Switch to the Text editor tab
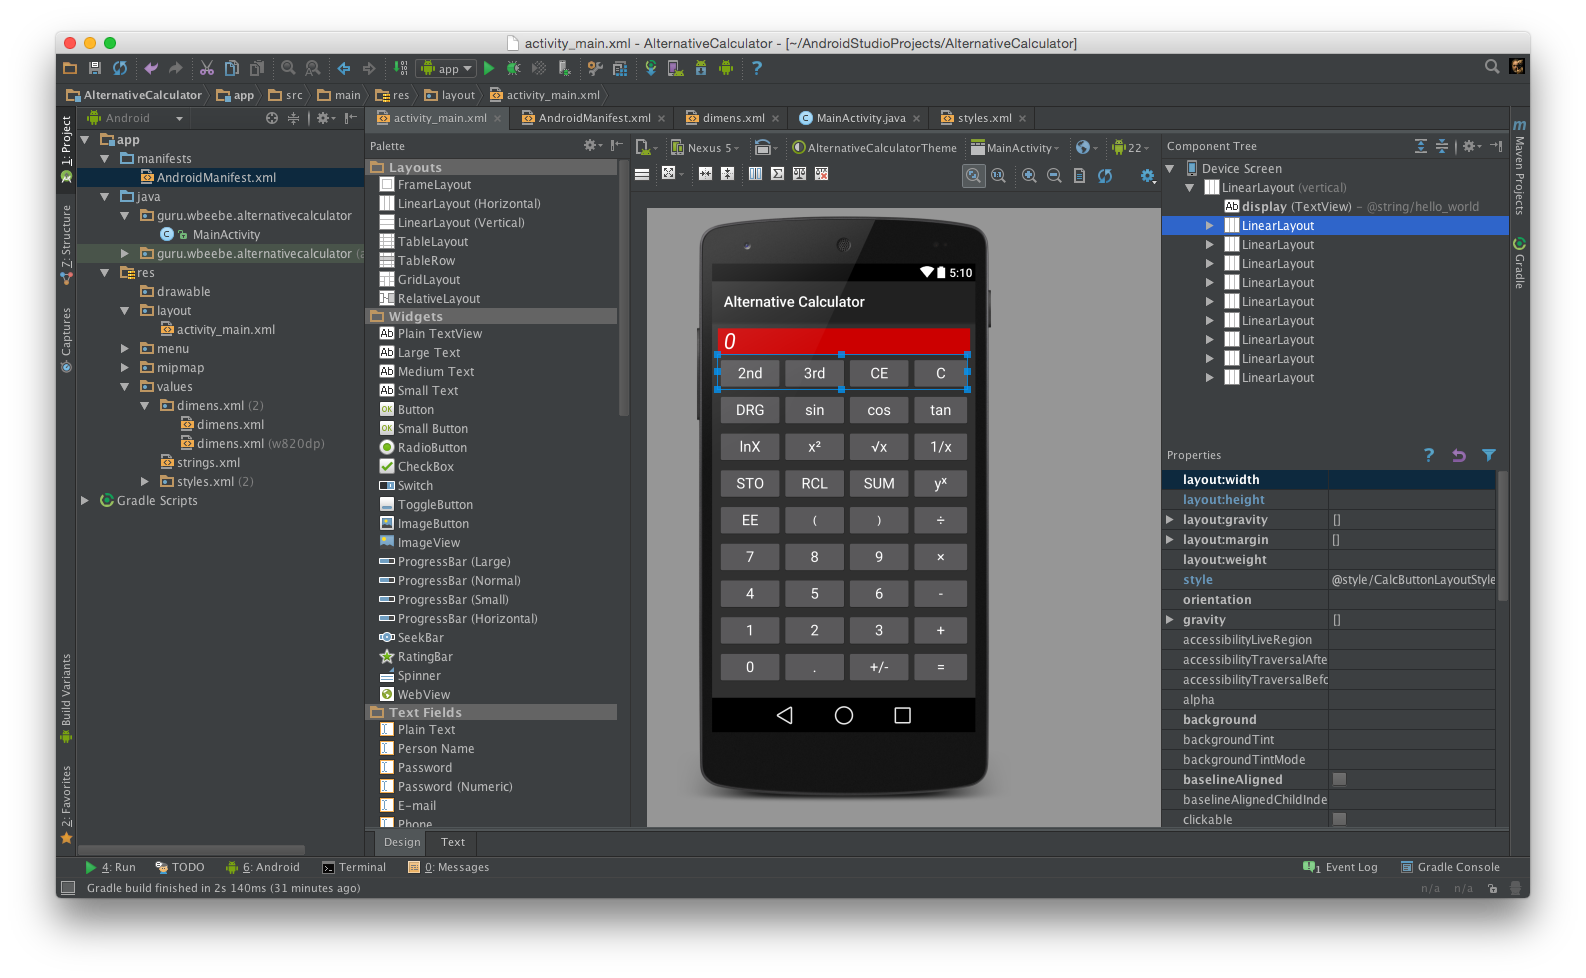 click(x=453, y=842)
